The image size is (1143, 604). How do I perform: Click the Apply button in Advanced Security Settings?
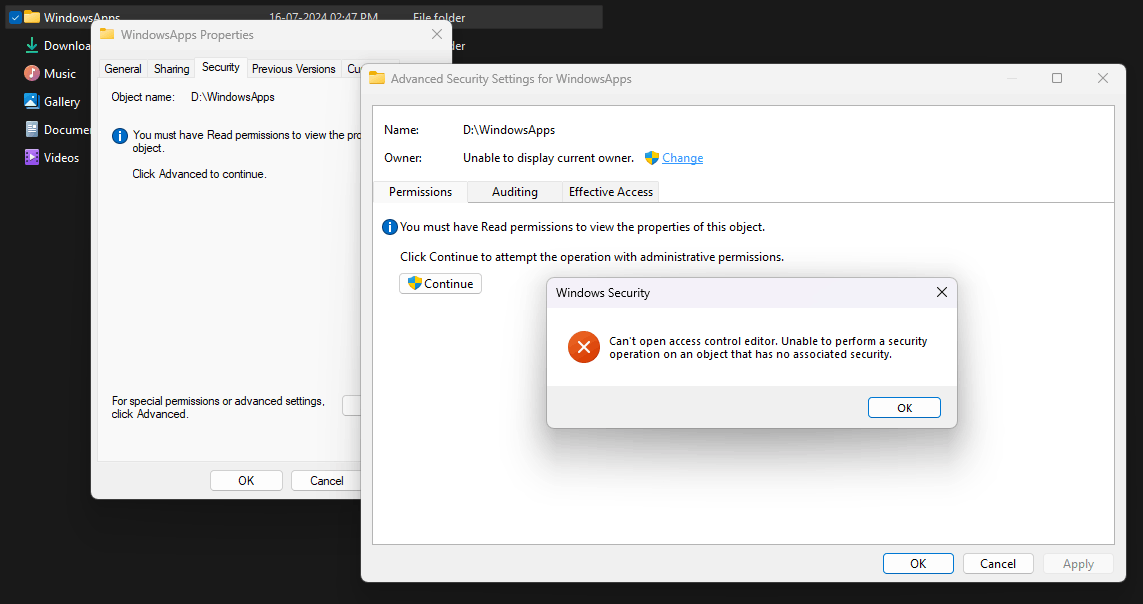pos(1078,563)
